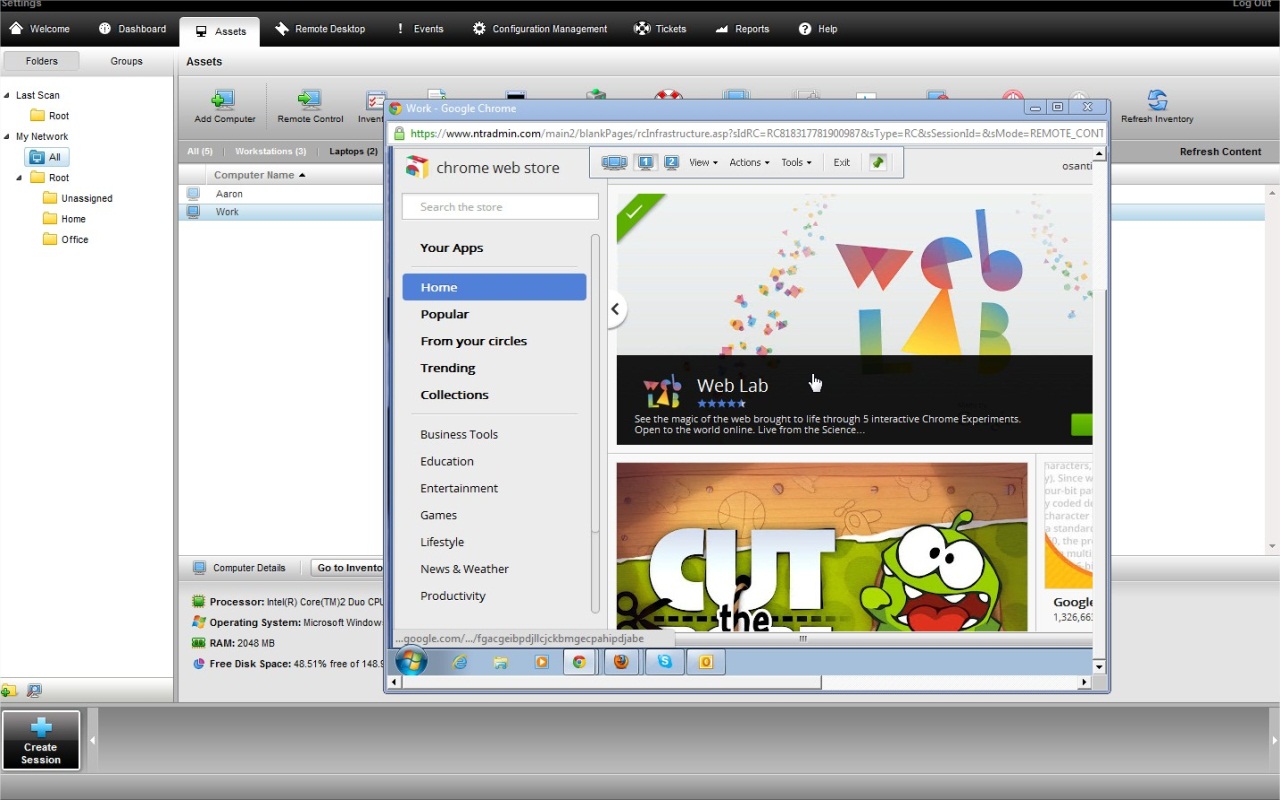Click the Create Session button
The height and width of the screenshot is (800, 1280).
pyautogui.click(x=41, y=740)
